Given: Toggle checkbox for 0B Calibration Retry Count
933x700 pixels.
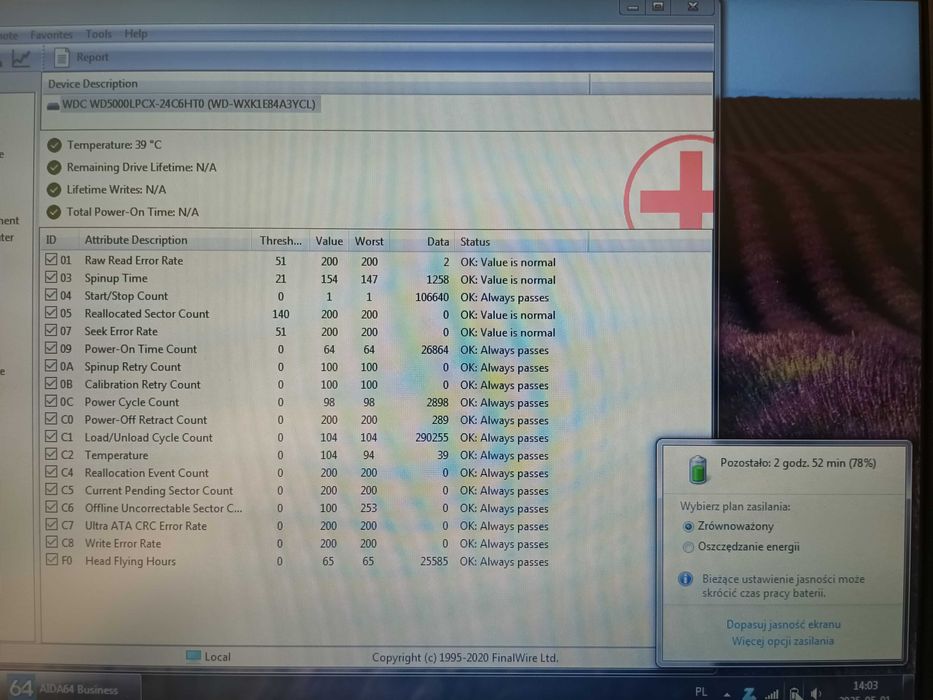Looking at the screenshot, I should click(51, 383).
